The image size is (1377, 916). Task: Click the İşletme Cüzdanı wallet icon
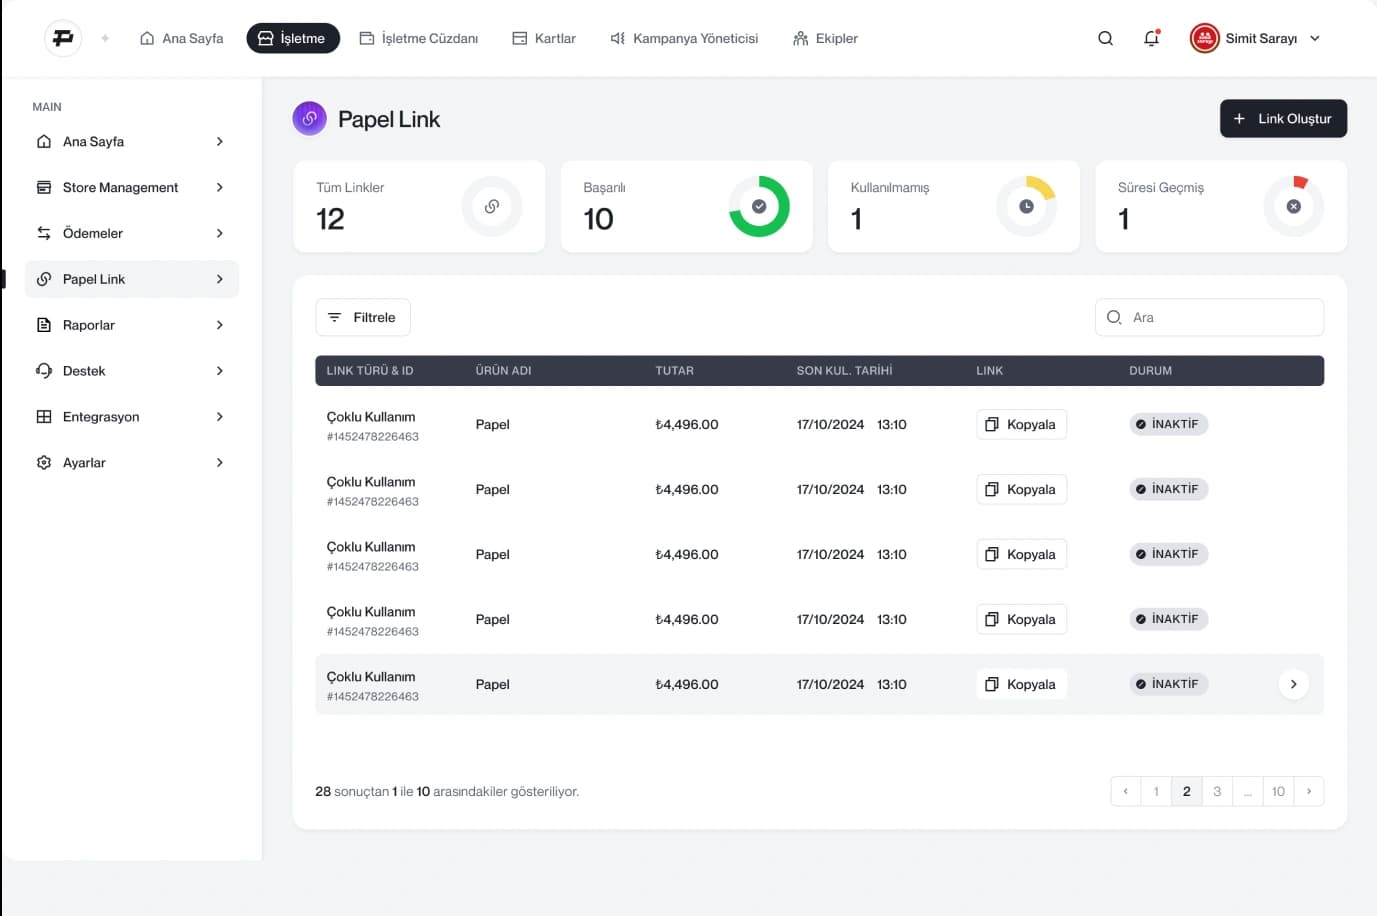point(367,38)
